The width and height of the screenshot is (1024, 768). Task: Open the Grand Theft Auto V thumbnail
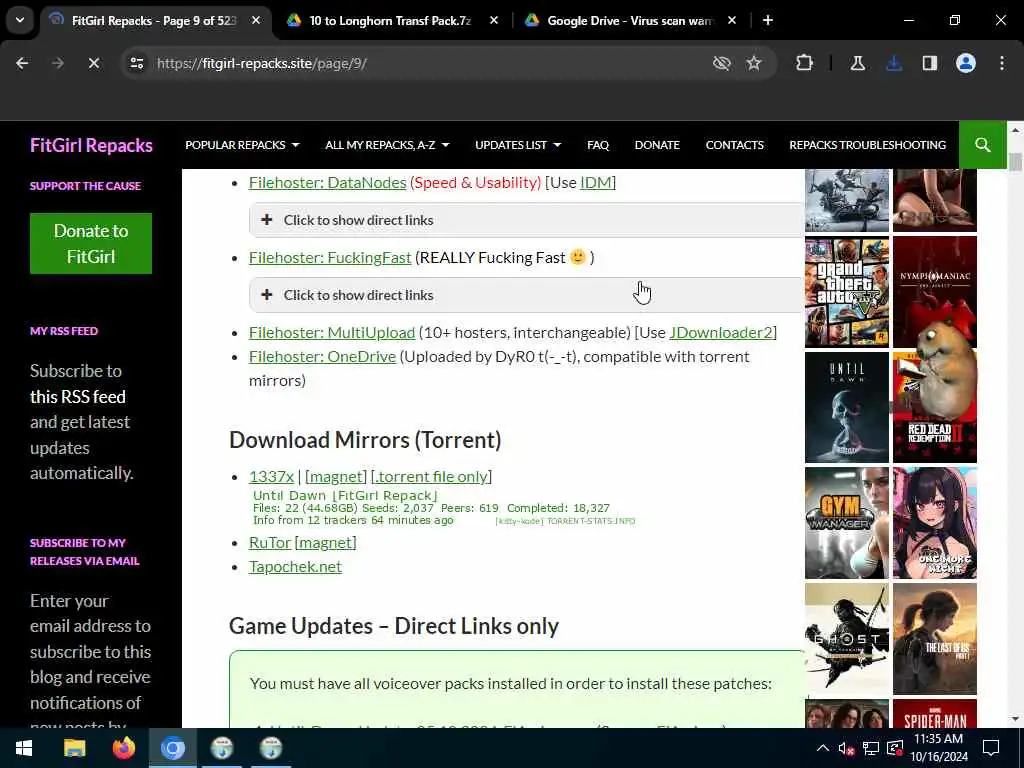coord(846,292)
